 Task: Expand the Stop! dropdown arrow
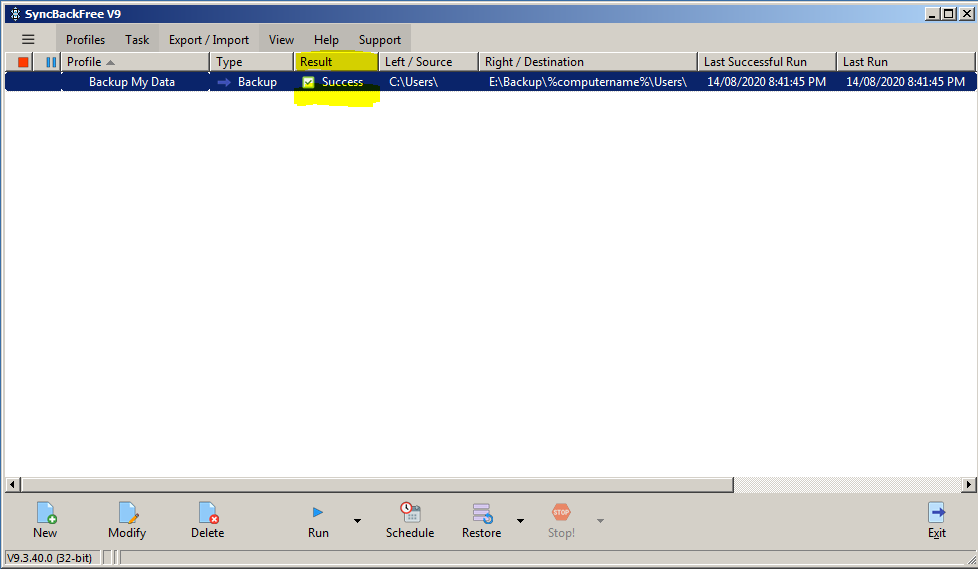[600, 520]
